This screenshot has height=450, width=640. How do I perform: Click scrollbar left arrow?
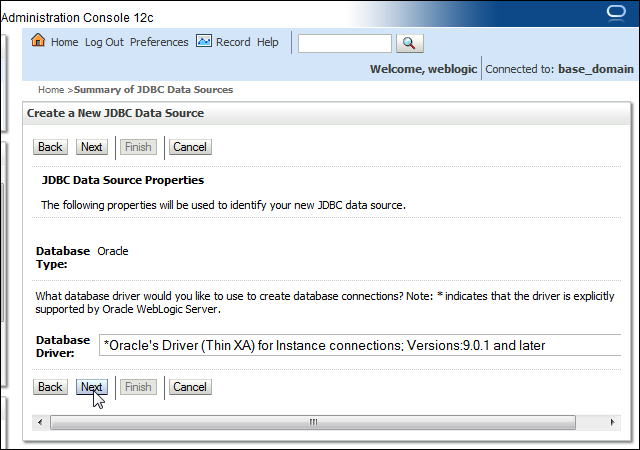coord(40,422)
